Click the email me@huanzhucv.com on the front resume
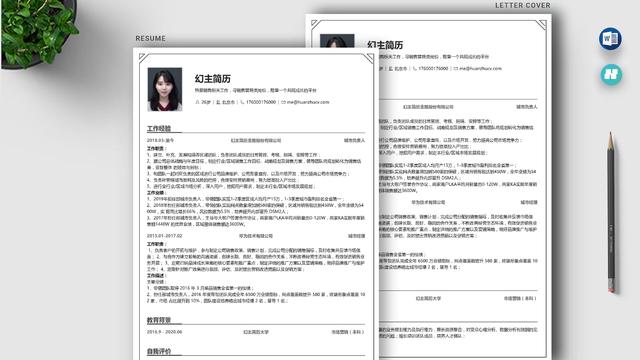The width and height of the screenshot is (640, 360). (x=308, y=102)
